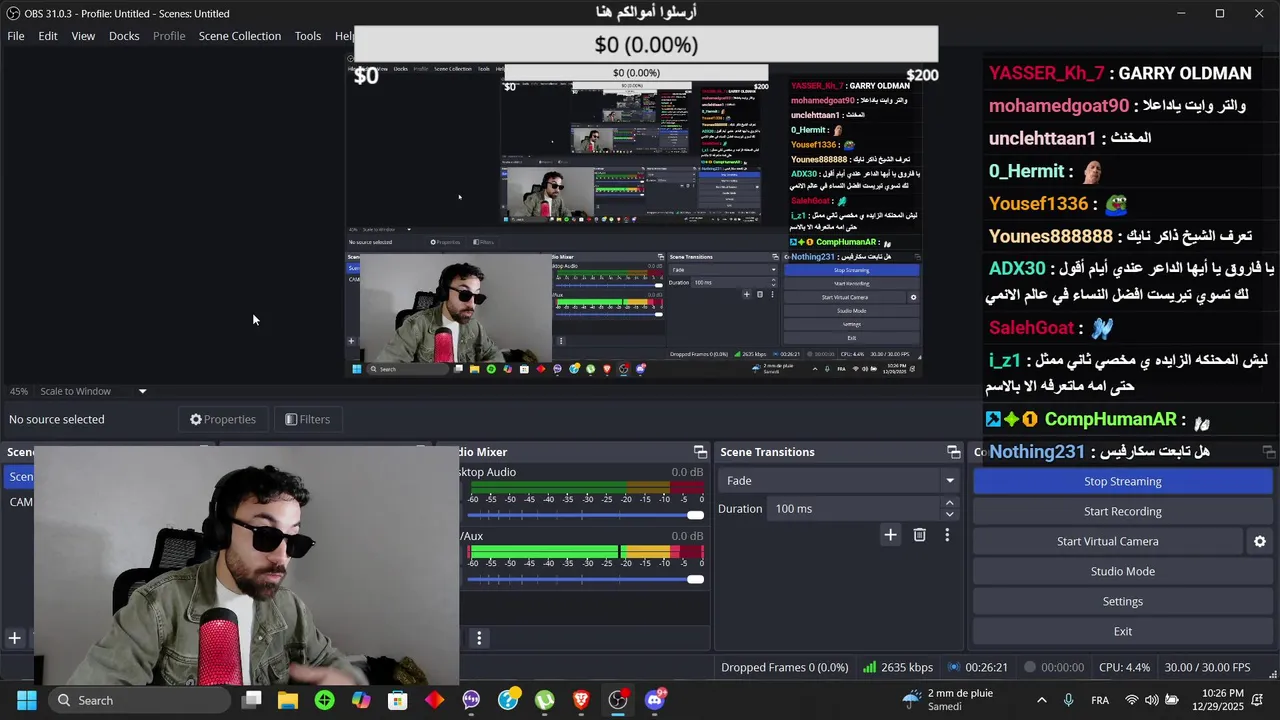Pop out the Audio Mixer dock
1280x720 pixels.
(700, 452)
